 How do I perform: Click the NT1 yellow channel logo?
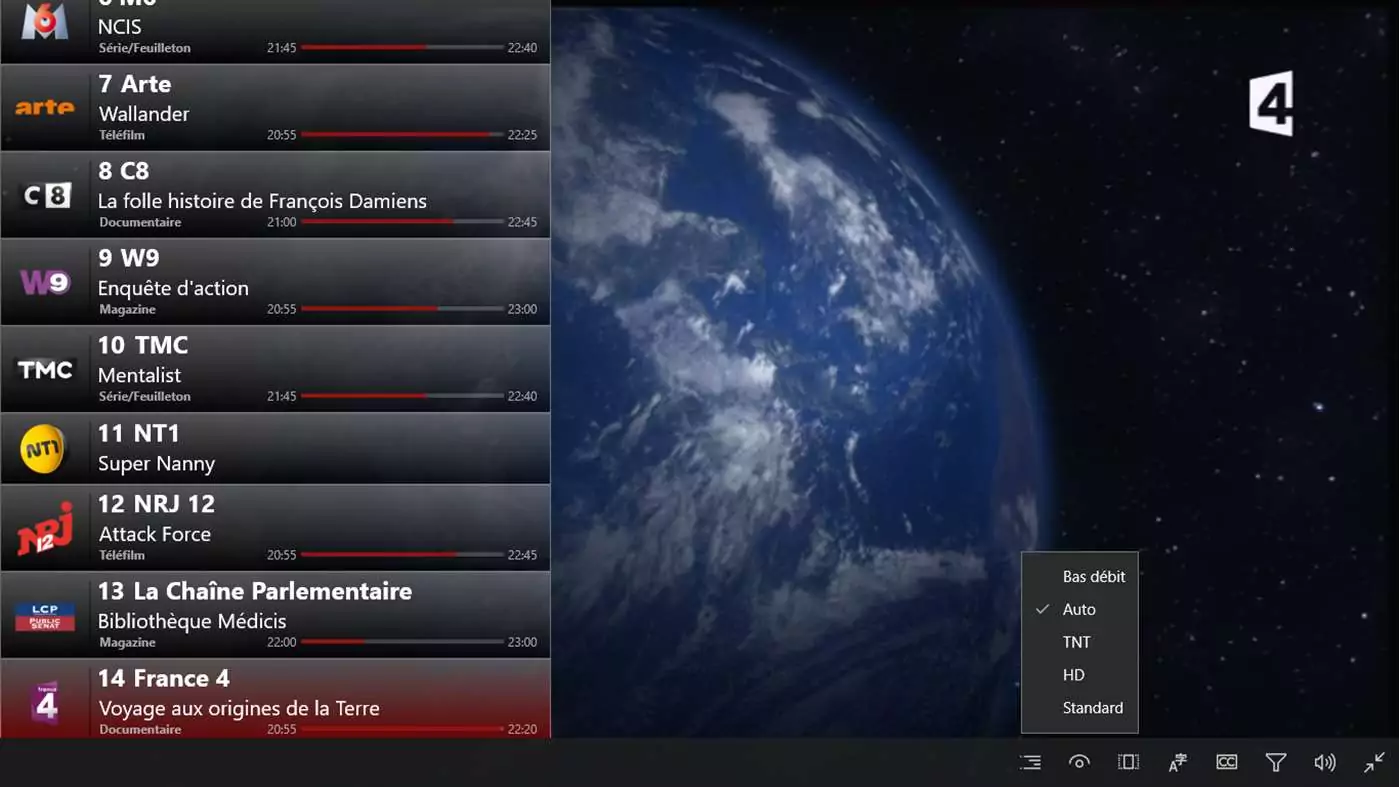click(43, 449)
